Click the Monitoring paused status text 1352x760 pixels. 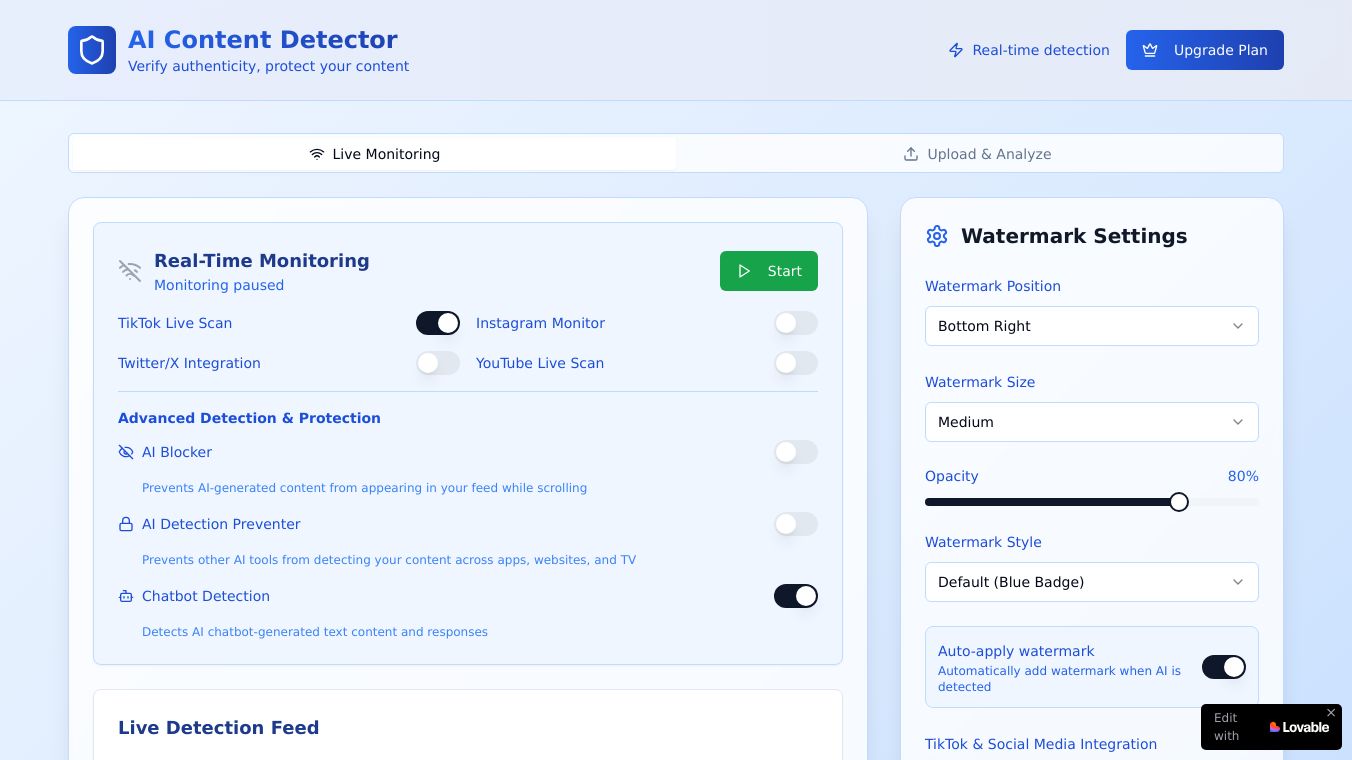click(219, 285)
